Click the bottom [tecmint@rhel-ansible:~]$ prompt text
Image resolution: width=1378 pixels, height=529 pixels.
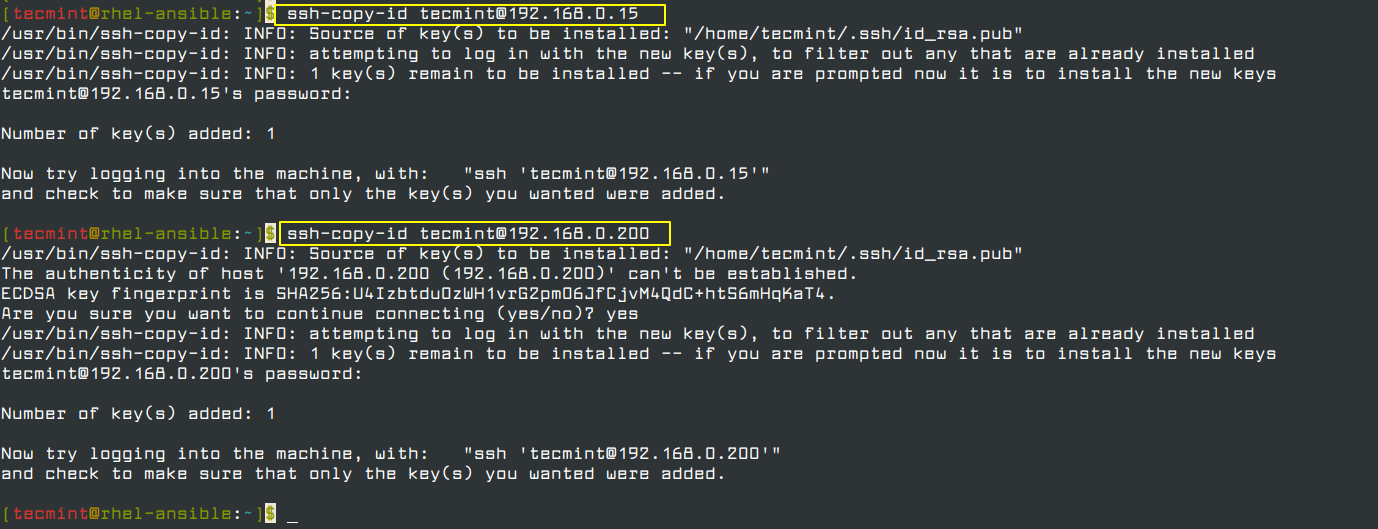[x=138, y=514]
